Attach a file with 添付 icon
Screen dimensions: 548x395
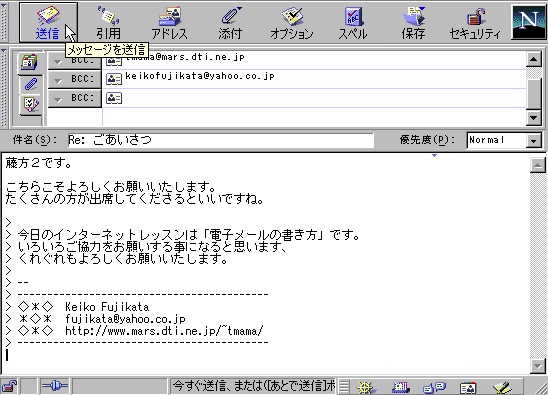click(x=230, y=22)
